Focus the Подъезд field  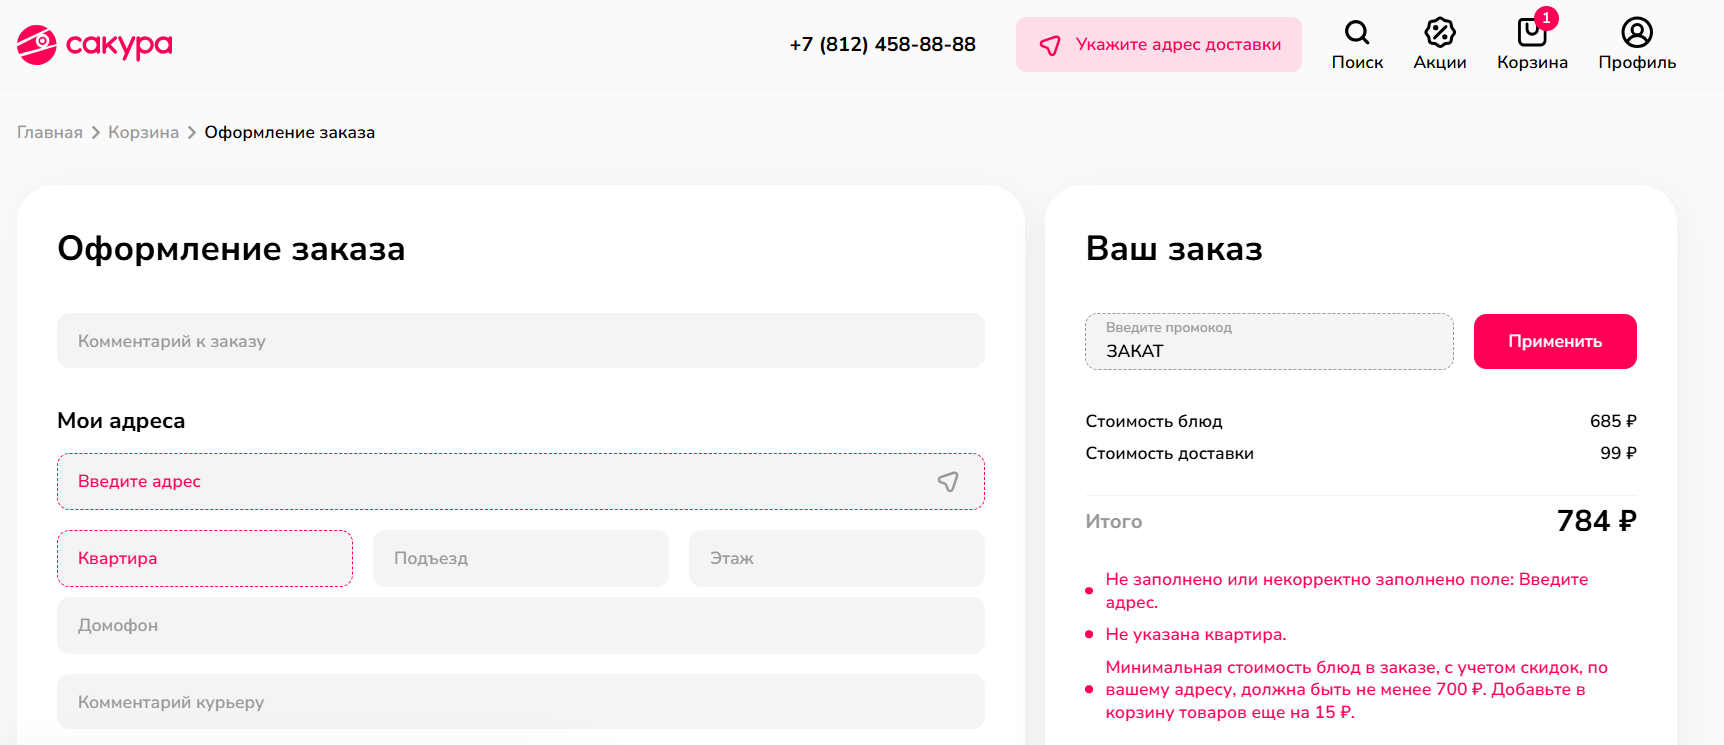(x=521, y=559)
